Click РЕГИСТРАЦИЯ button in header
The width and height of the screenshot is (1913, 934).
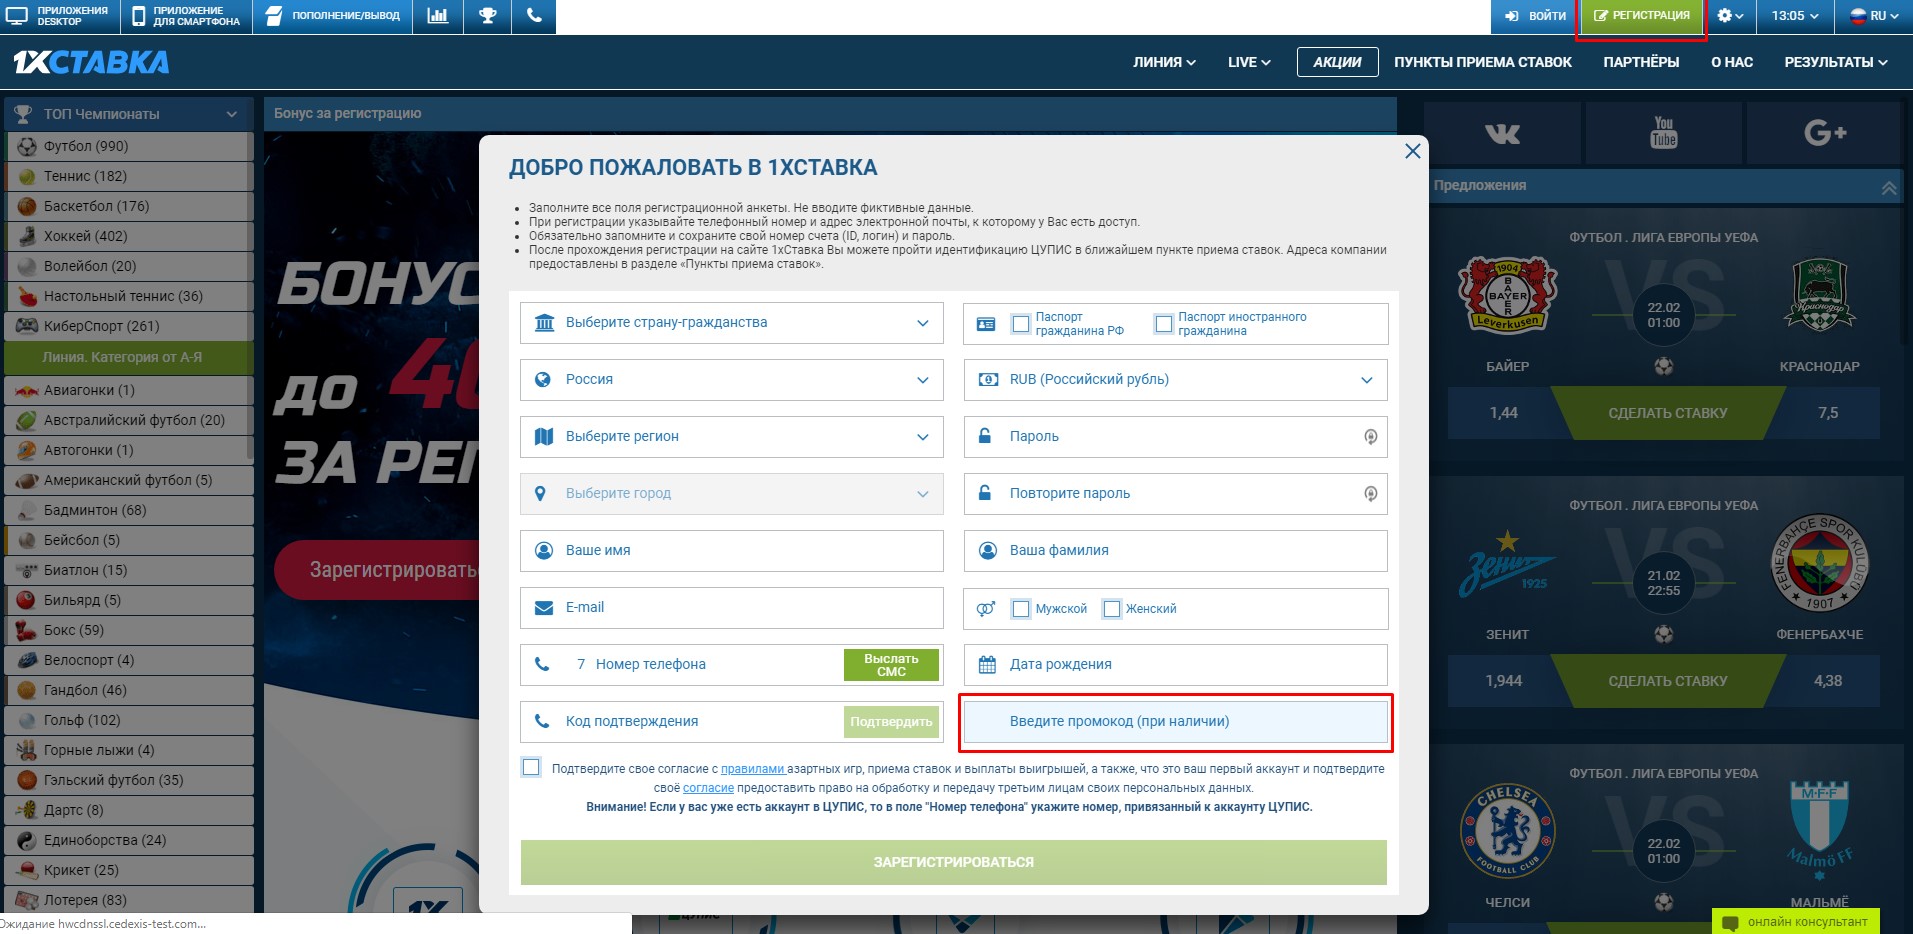(x=1641, y=16)
